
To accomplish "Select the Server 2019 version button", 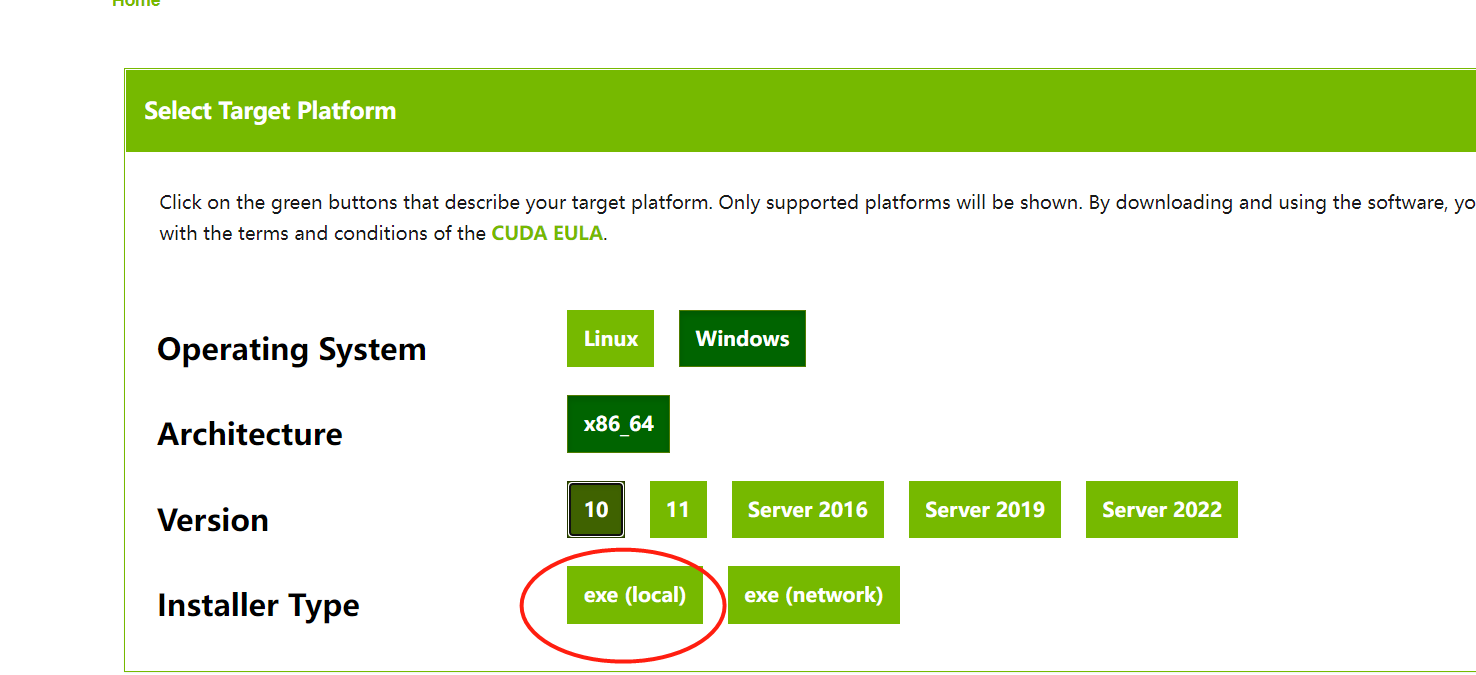I will [x=984, y=510].
